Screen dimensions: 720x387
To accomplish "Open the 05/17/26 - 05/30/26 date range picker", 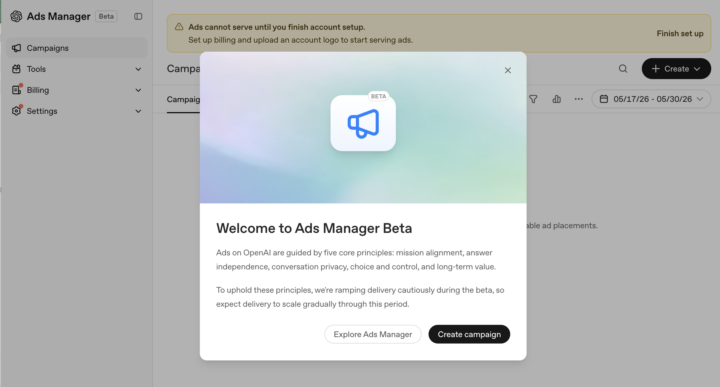I will coord(651,99).
